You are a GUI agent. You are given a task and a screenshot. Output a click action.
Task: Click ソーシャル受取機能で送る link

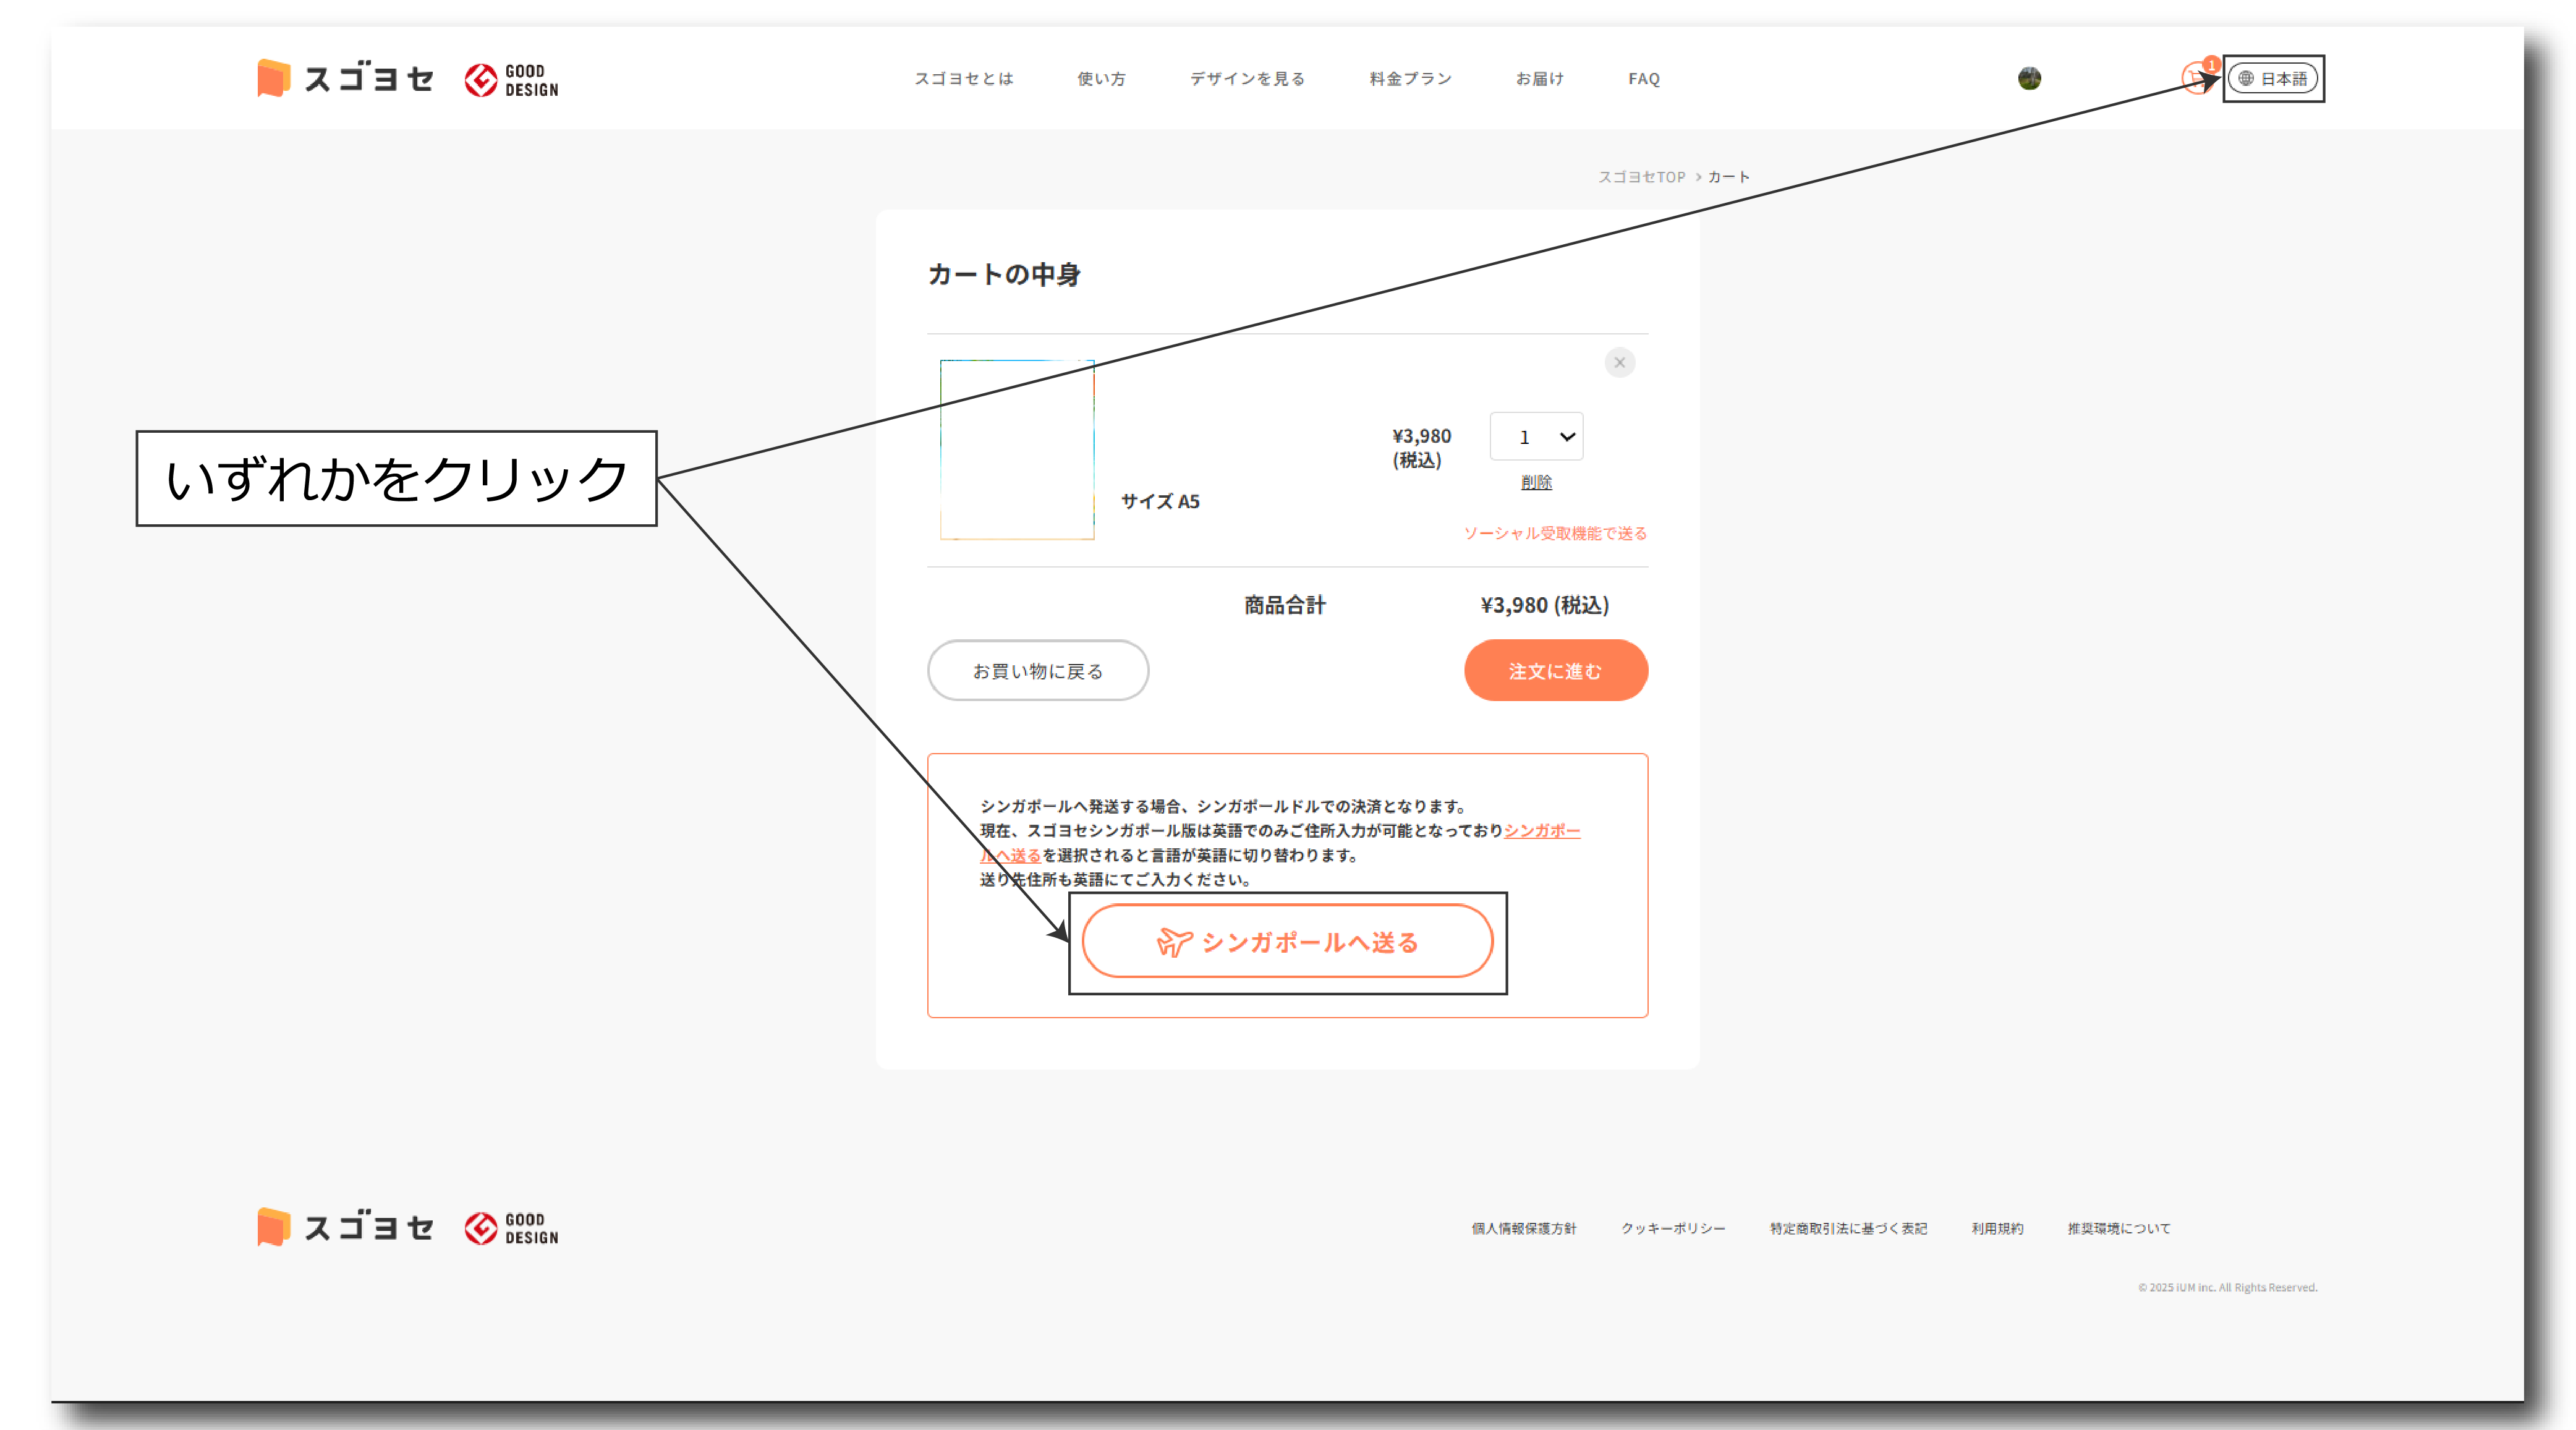click(x=1555, y=533)
